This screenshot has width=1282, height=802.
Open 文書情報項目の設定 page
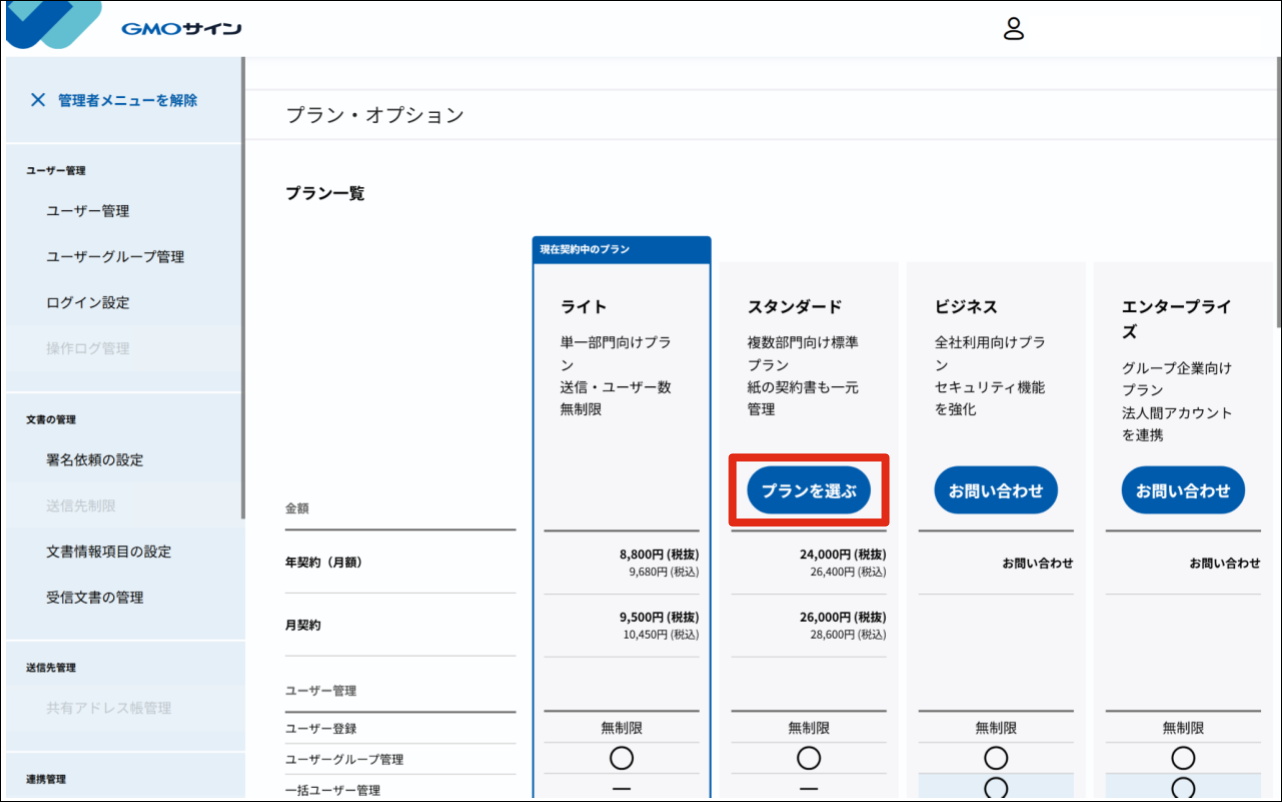[x=108, y=552]
